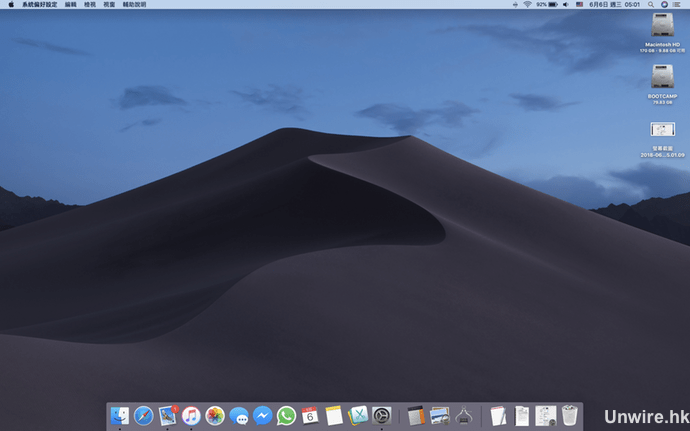Open the 輔助說明 menu

(x=134, y=4)
